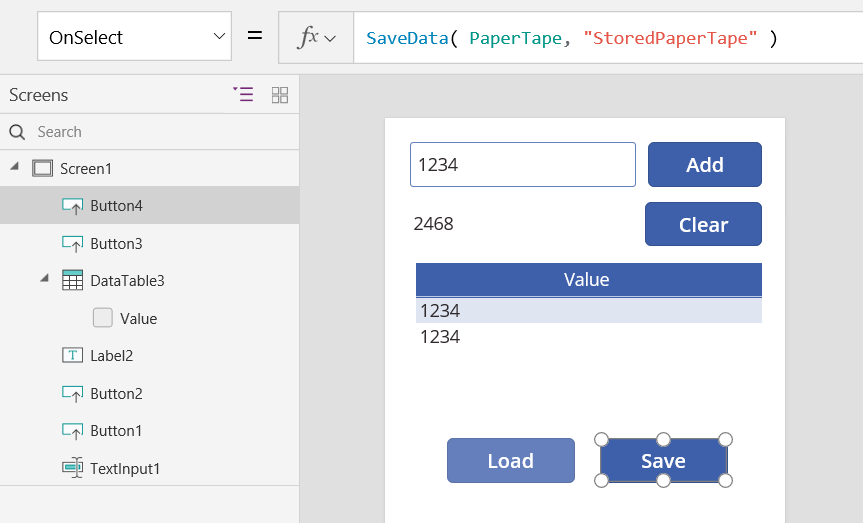Click the 2468 total label
The width and height of the screenshot is (863, 523).
coord(434,224)
